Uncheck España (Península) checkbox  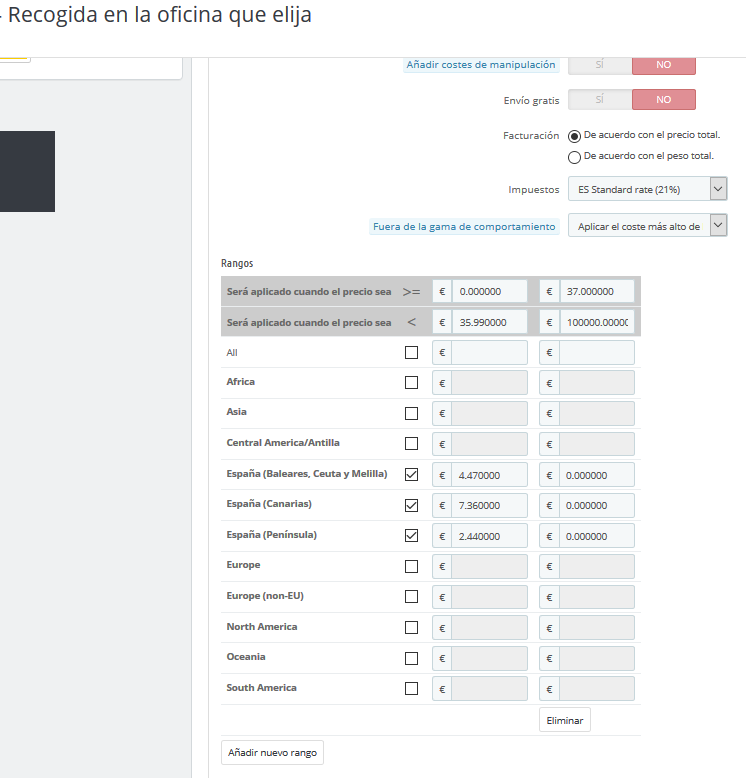411,535
